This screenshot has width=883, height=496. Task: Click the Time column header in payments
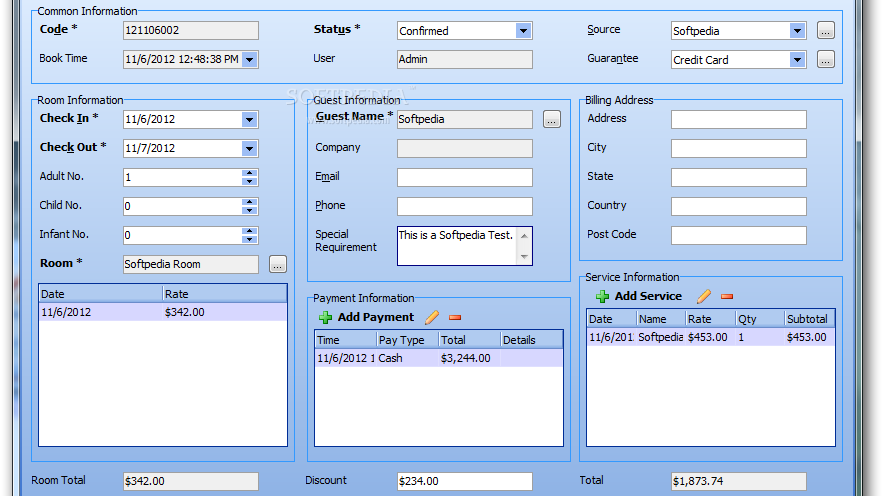tap(346, 340)
